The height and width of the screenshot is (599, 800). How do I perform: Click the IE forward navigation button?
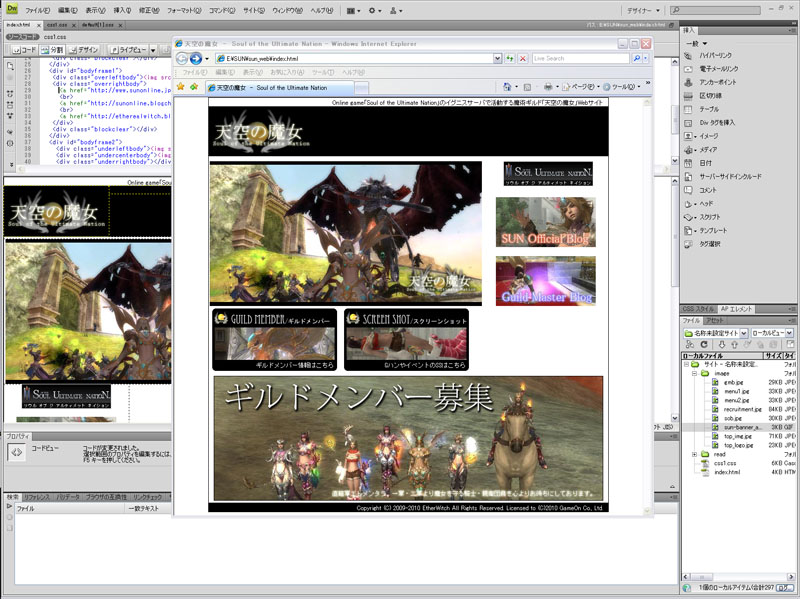[195, 59]
